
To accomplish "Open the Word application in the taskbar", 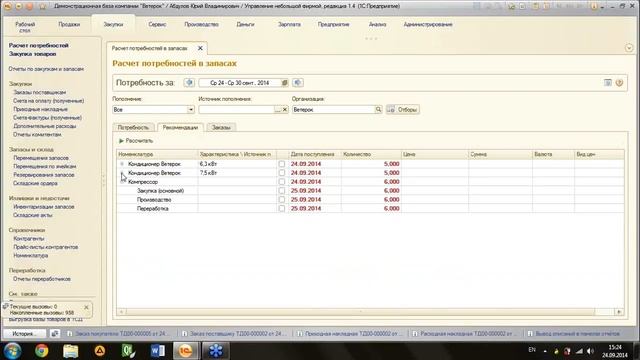I will 158,351.
